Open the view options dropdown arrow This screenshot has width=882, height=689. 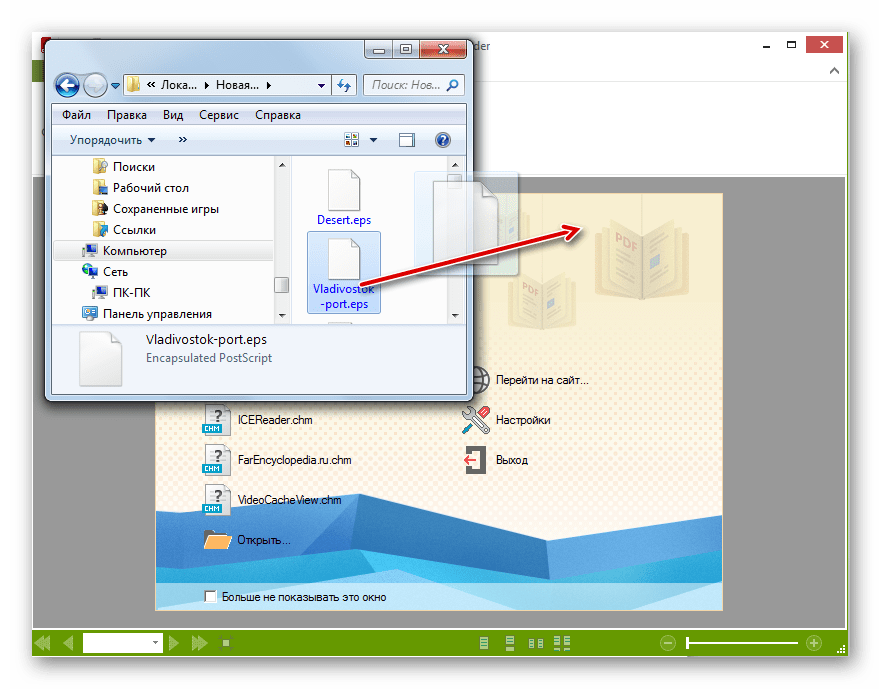(374, 139)
